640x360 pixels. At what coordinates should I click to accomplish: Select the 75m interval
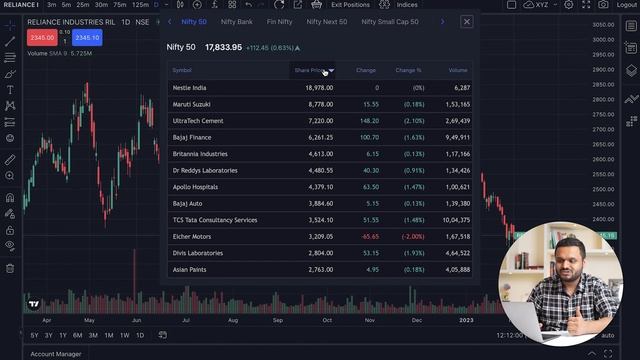click(x=120, y=5)
